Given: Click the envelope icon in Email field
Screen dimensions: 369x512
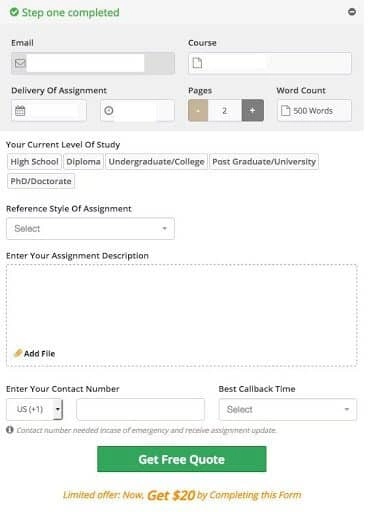Looking at the screenshot, I should 20,63.
